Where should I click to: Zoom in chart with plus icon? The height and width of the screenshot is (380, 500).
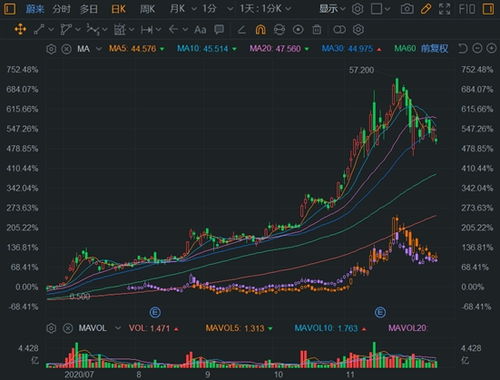tap(491, 49)
